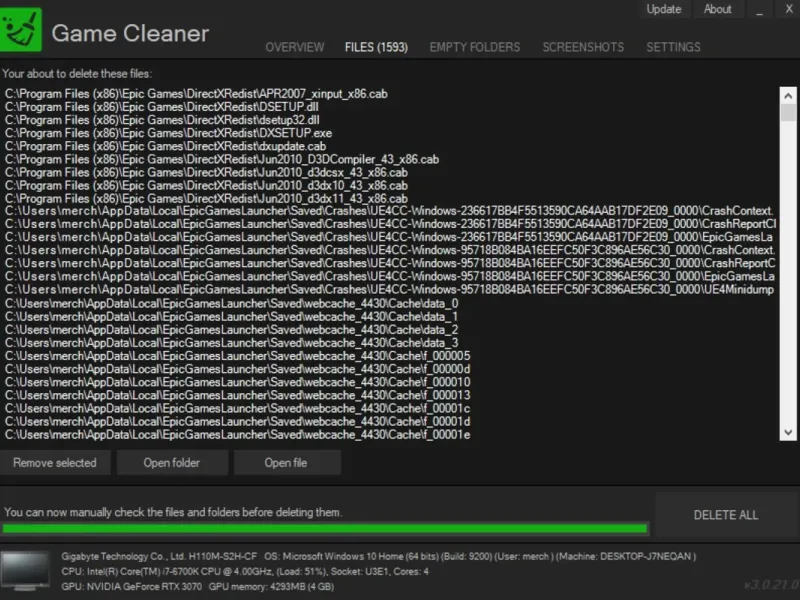Select the Cache f_000013 file row
Viewport: 800px width, 600px height.
point(391,395)
